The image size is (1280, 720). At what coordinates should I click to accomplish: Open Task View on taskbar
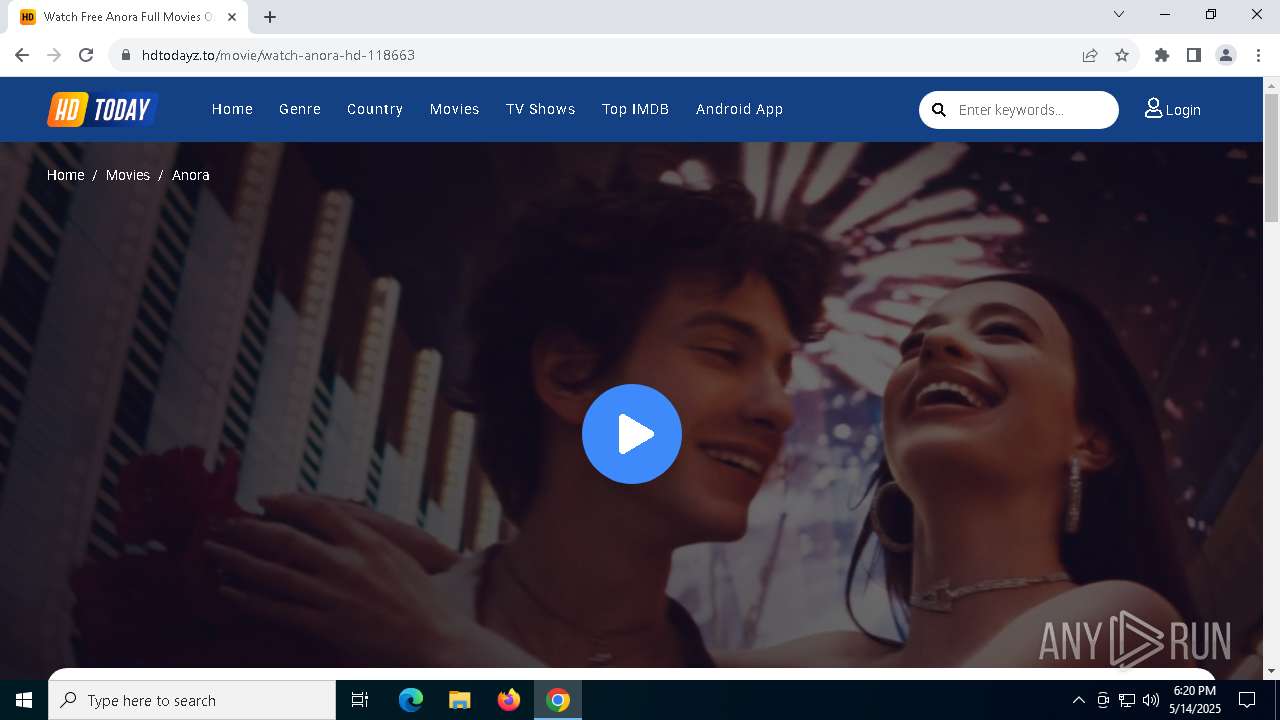(360, 700)
